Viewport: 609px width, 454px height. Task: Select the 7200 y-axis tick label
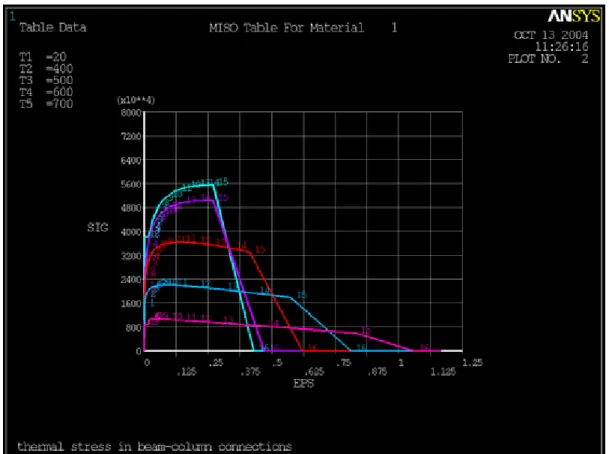131,137
